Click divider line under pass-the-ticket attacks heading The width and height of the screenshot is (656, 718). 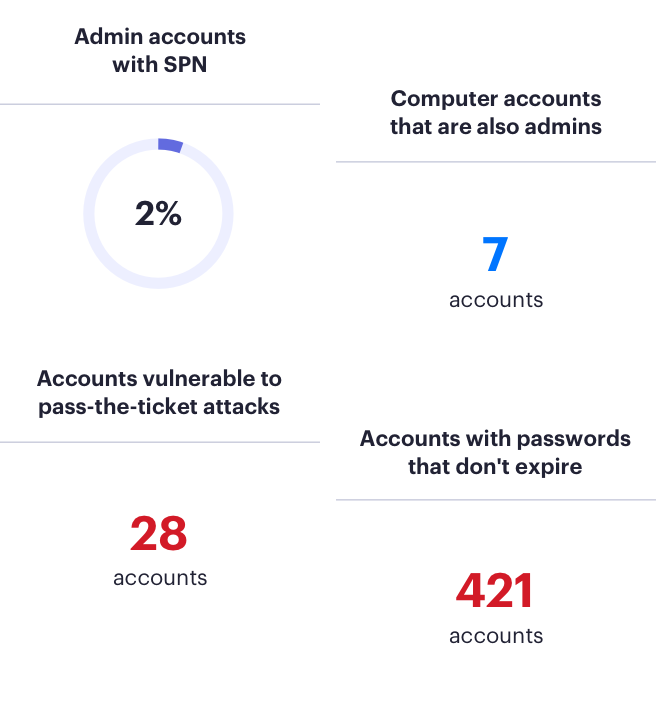tap(160, 442)
